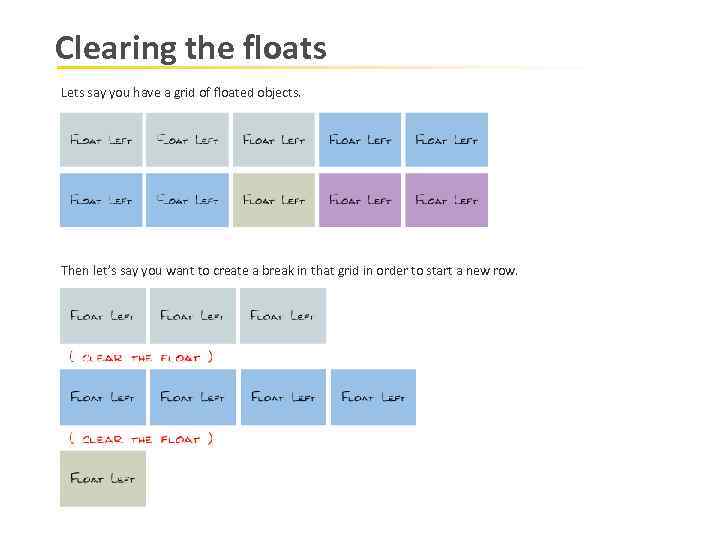Click the first red "clear the float" label
This screenshot has width=720, height=540.
pos(140,357)
